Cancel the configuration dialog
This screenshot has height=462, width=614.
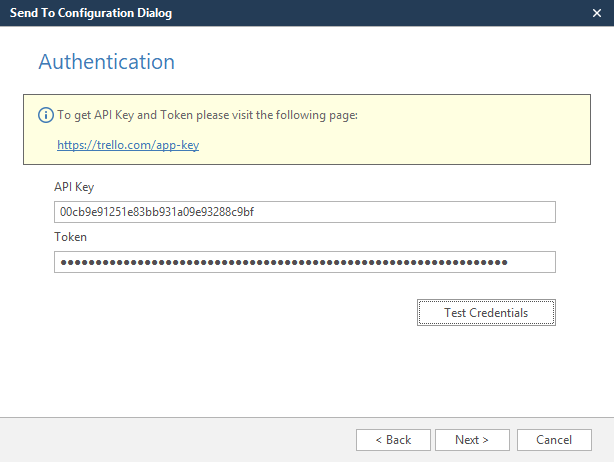pyautogui.click(x=553, y=440)
